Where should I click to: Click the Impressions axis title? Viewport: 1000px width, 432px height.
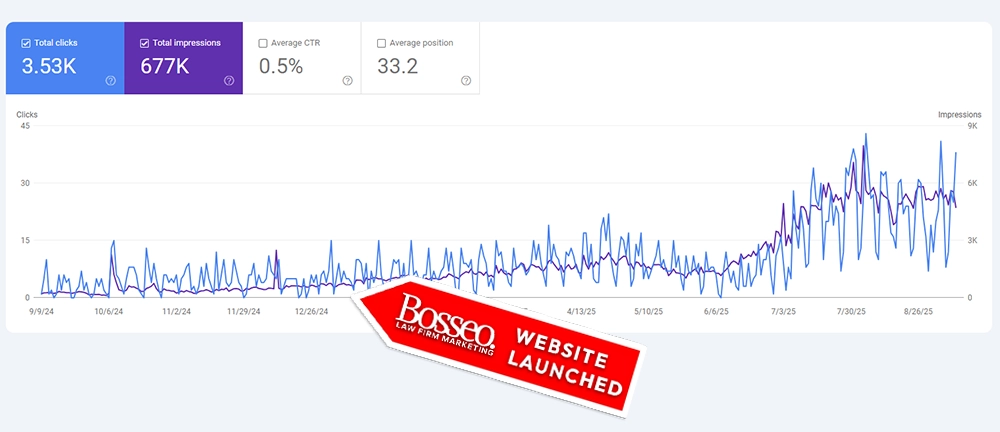(959, 115)
